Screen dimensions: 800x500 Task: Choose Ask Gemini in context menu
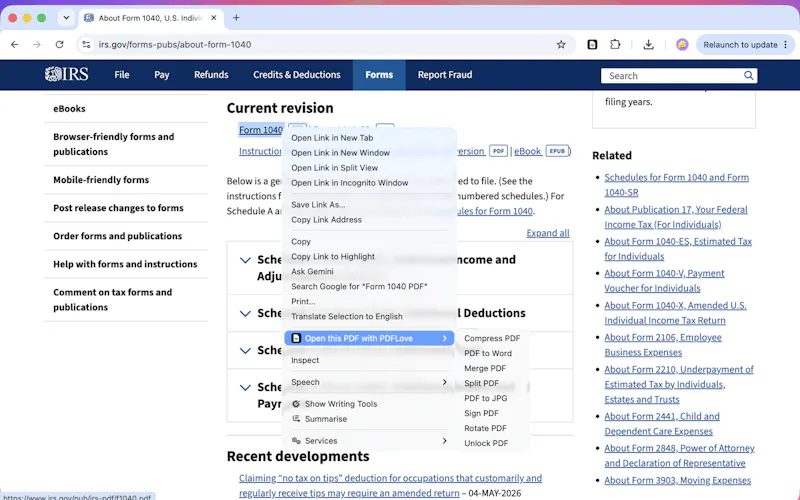(369, 271)
